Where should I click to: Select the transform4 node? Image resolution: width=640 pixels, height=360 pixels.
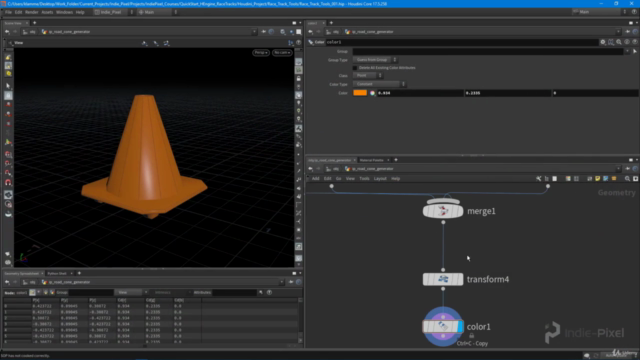pyautogui.click(x=443, y=280)
